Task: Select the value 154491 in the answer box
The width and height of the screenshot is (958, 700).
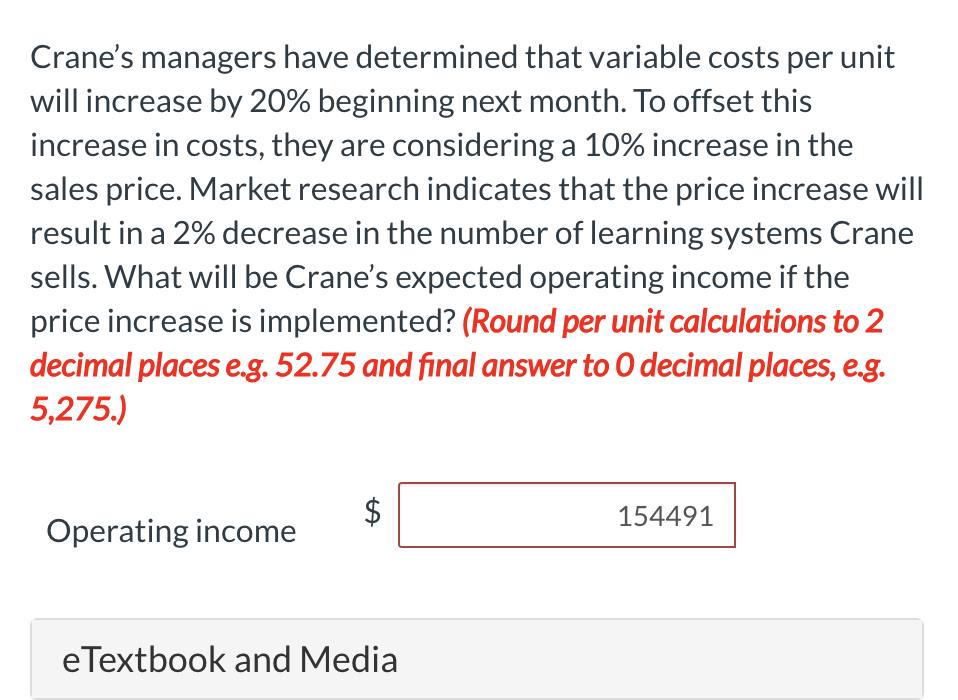Action: point(665,515)
